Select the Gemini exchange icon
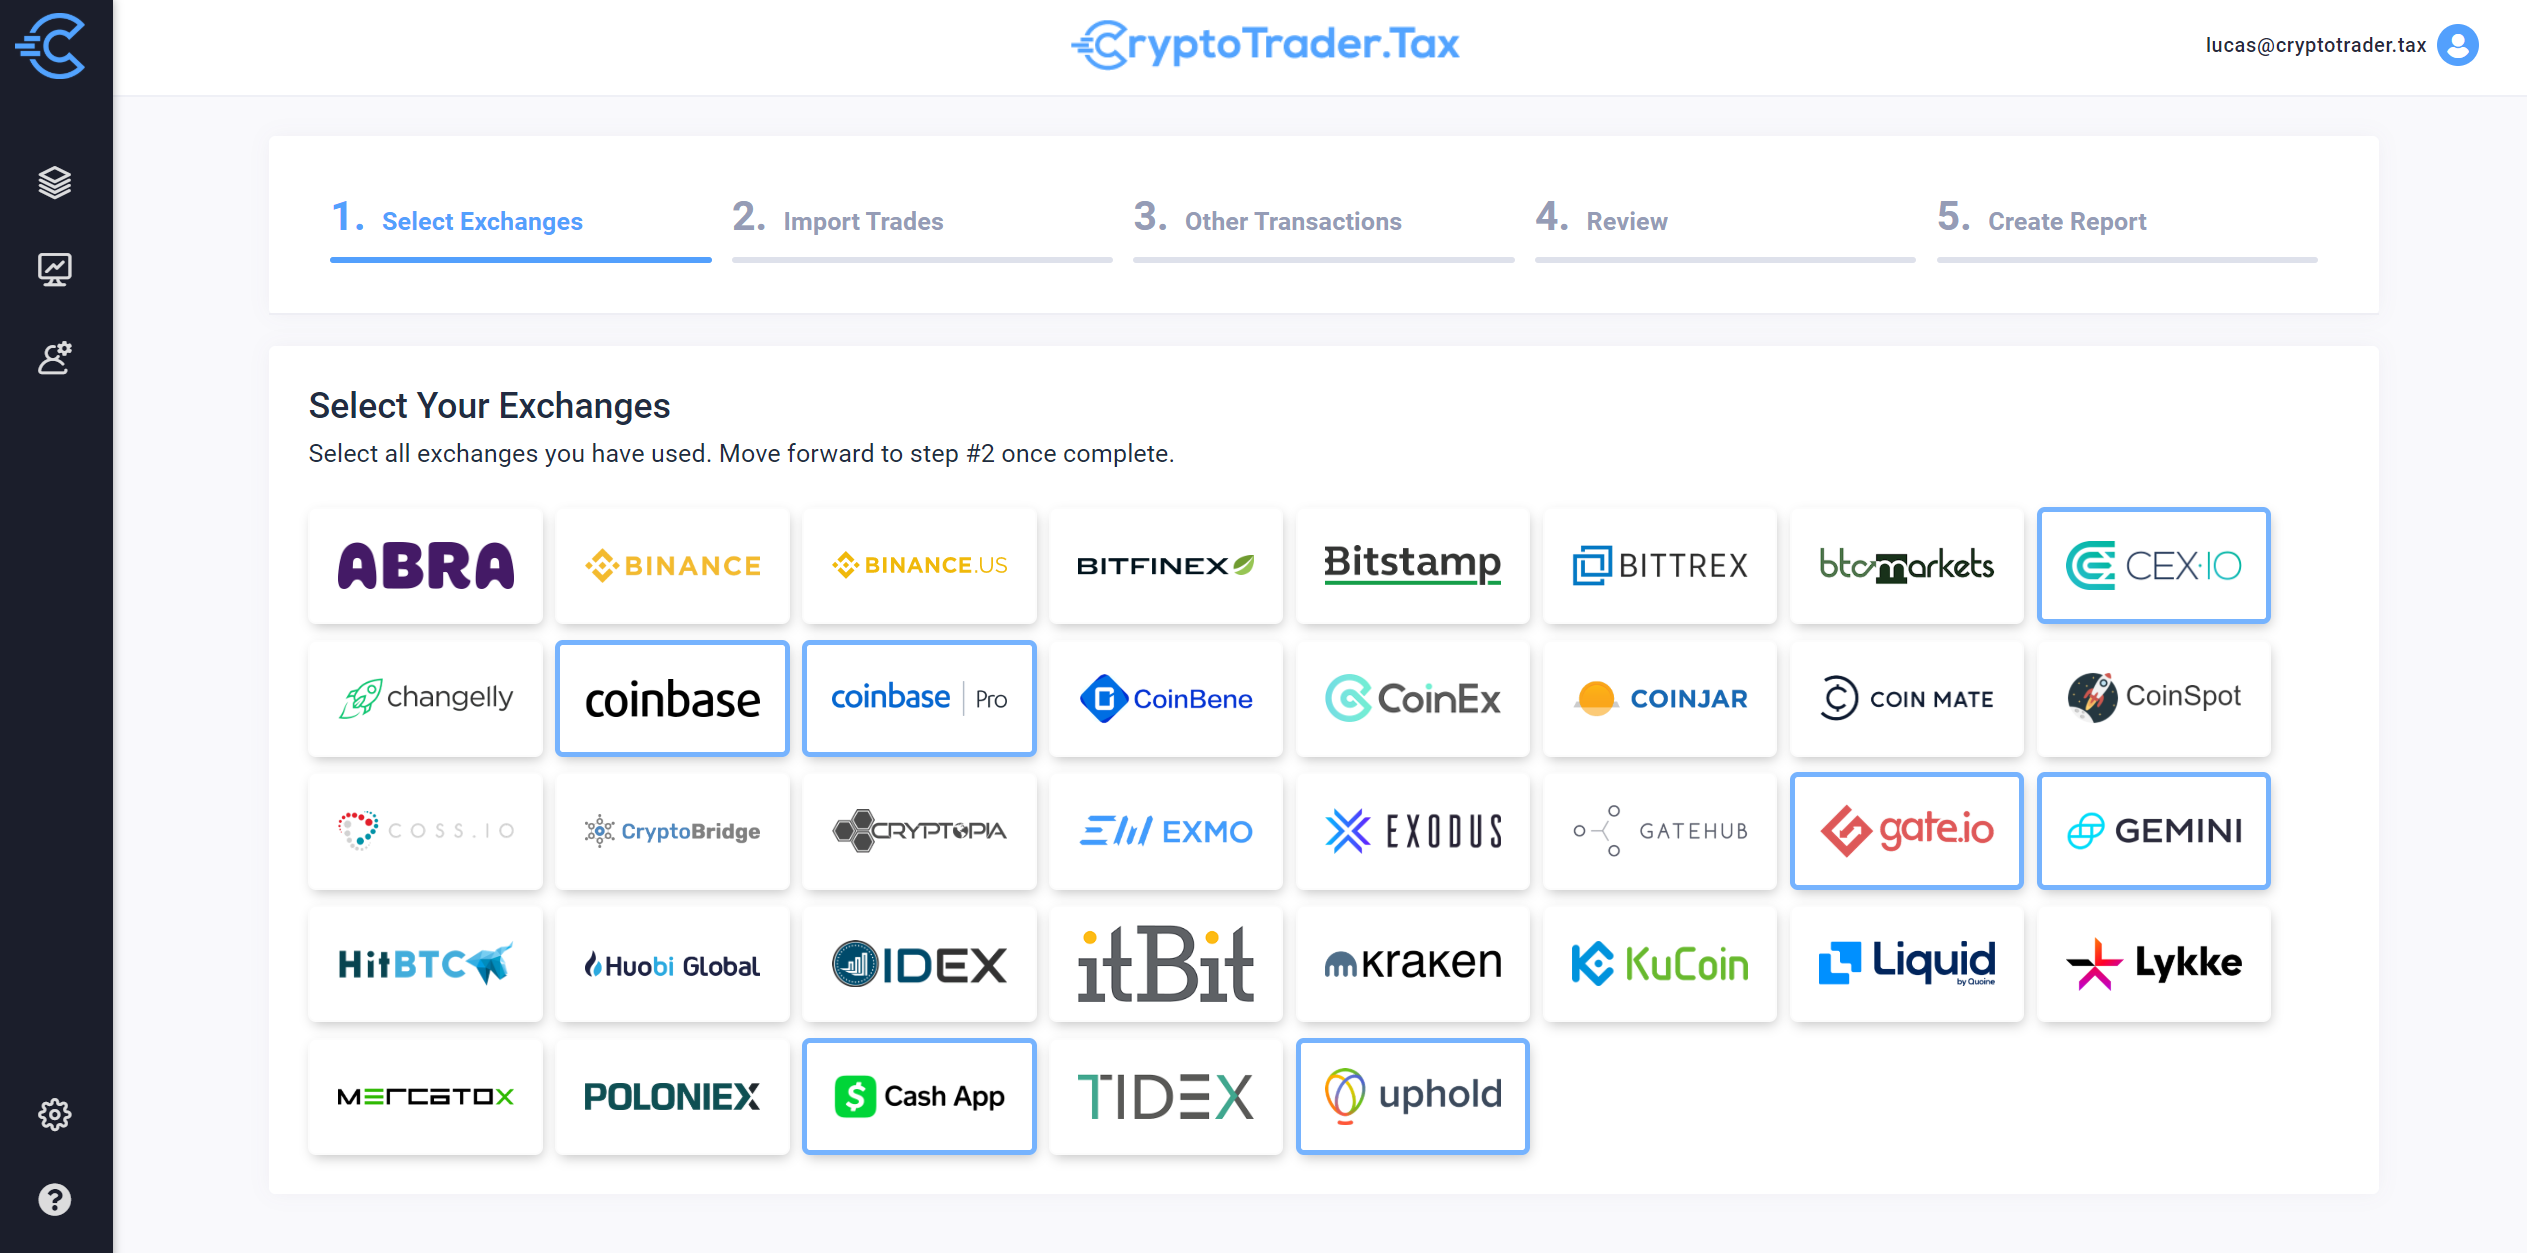 (x=2153, y=829)
